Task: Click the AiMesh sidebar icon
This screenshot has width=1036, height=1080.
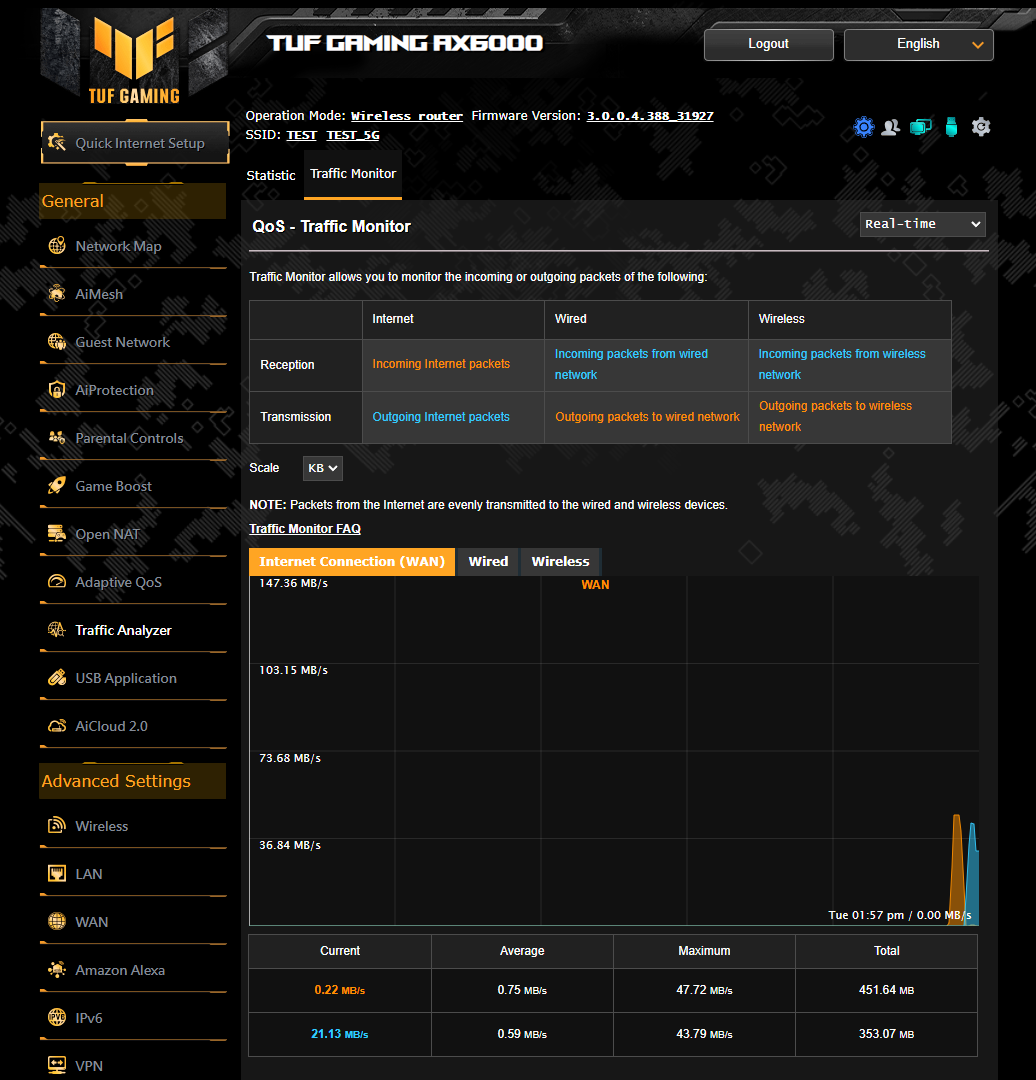Action: point(56,294)
